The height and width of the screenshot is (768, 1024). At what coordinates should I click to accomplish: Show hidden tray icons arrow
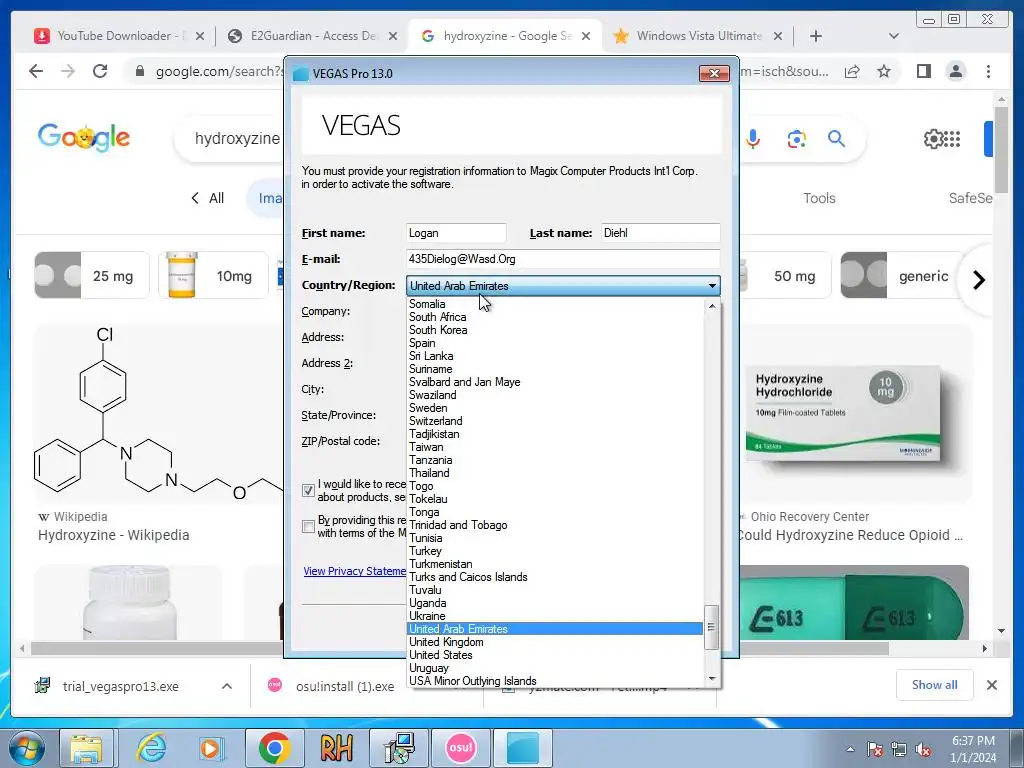850,750
